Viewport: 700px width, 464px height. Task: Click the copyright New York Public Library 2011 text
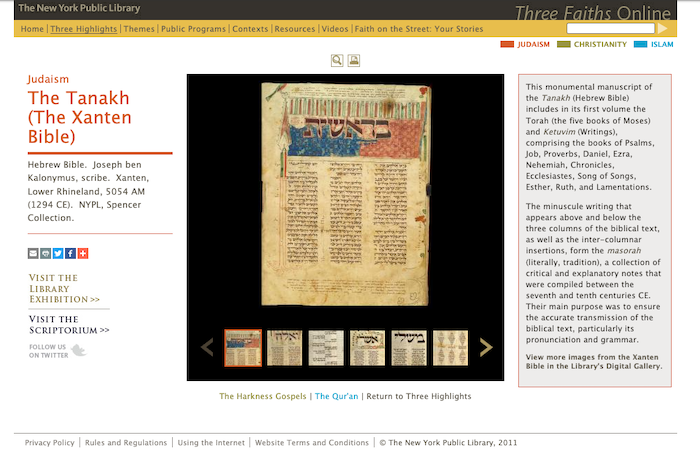pos(448,443)
